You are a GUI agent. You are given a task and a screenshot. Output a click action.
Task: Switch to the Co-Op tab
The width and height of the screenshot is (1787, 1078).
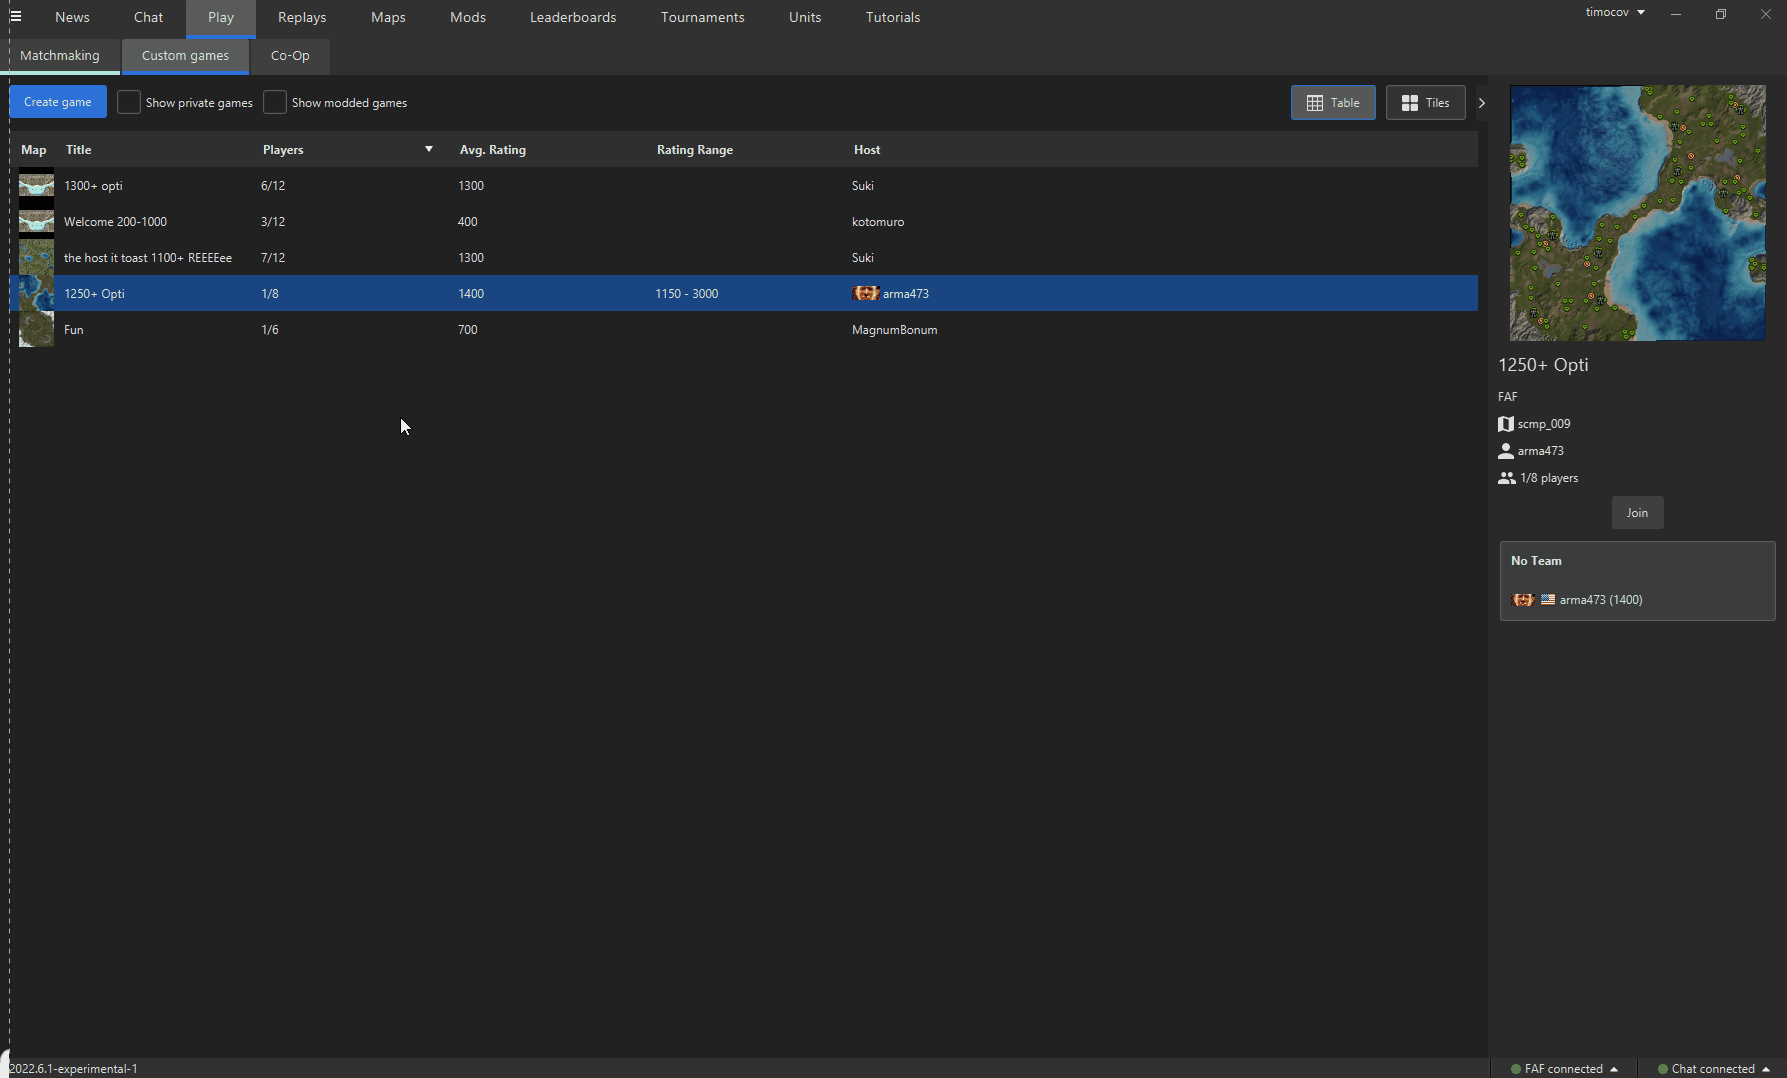[x=289, y=56]
